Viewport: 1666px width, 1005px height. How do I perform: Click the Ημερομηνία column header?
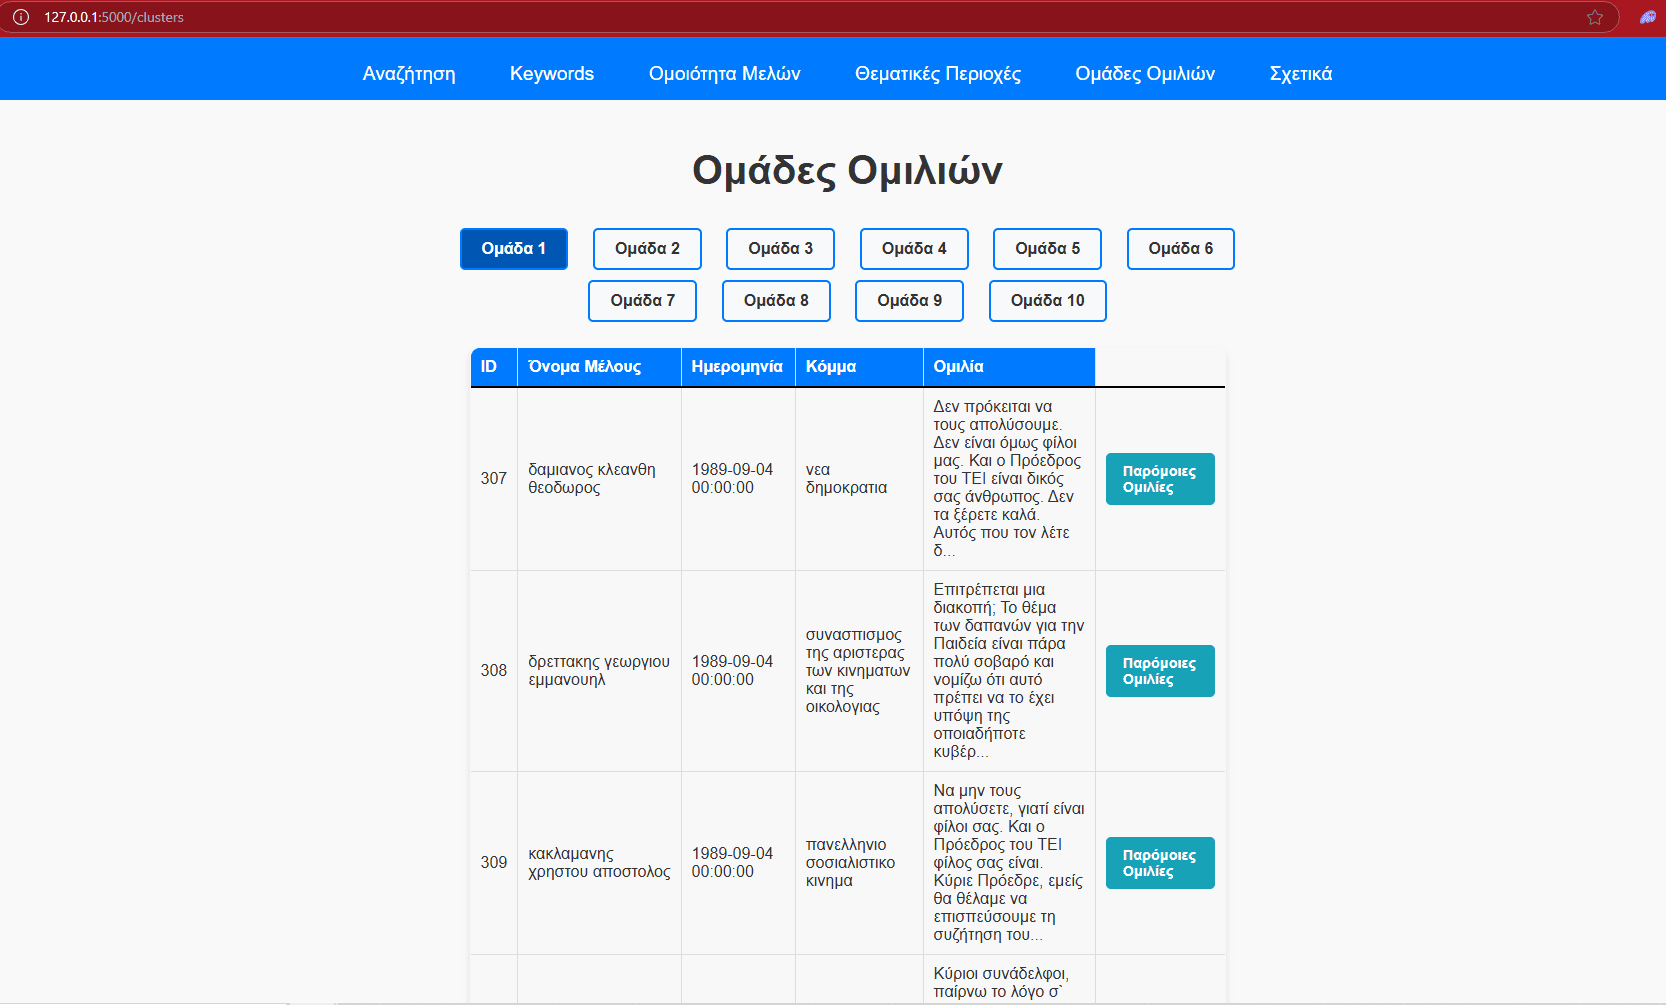coord(738,367)
